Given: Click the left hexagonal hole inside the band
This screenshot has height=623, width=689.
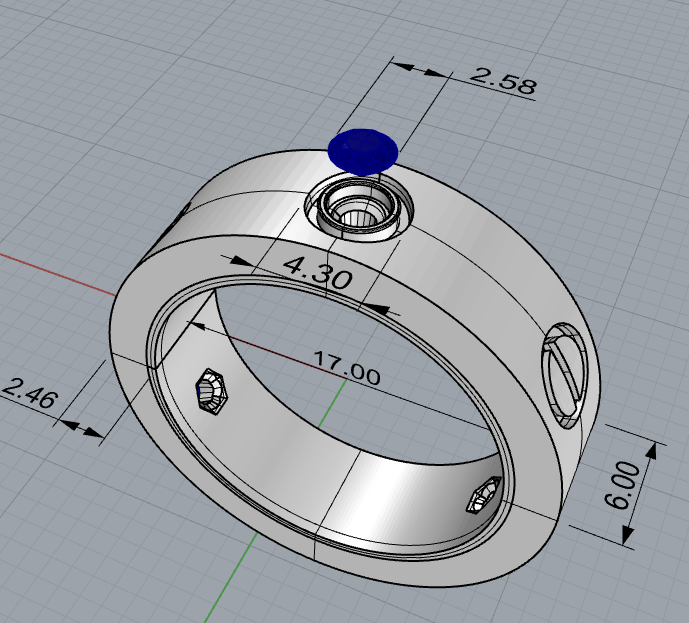Looking at the screenshot, I should coord(211,391).
